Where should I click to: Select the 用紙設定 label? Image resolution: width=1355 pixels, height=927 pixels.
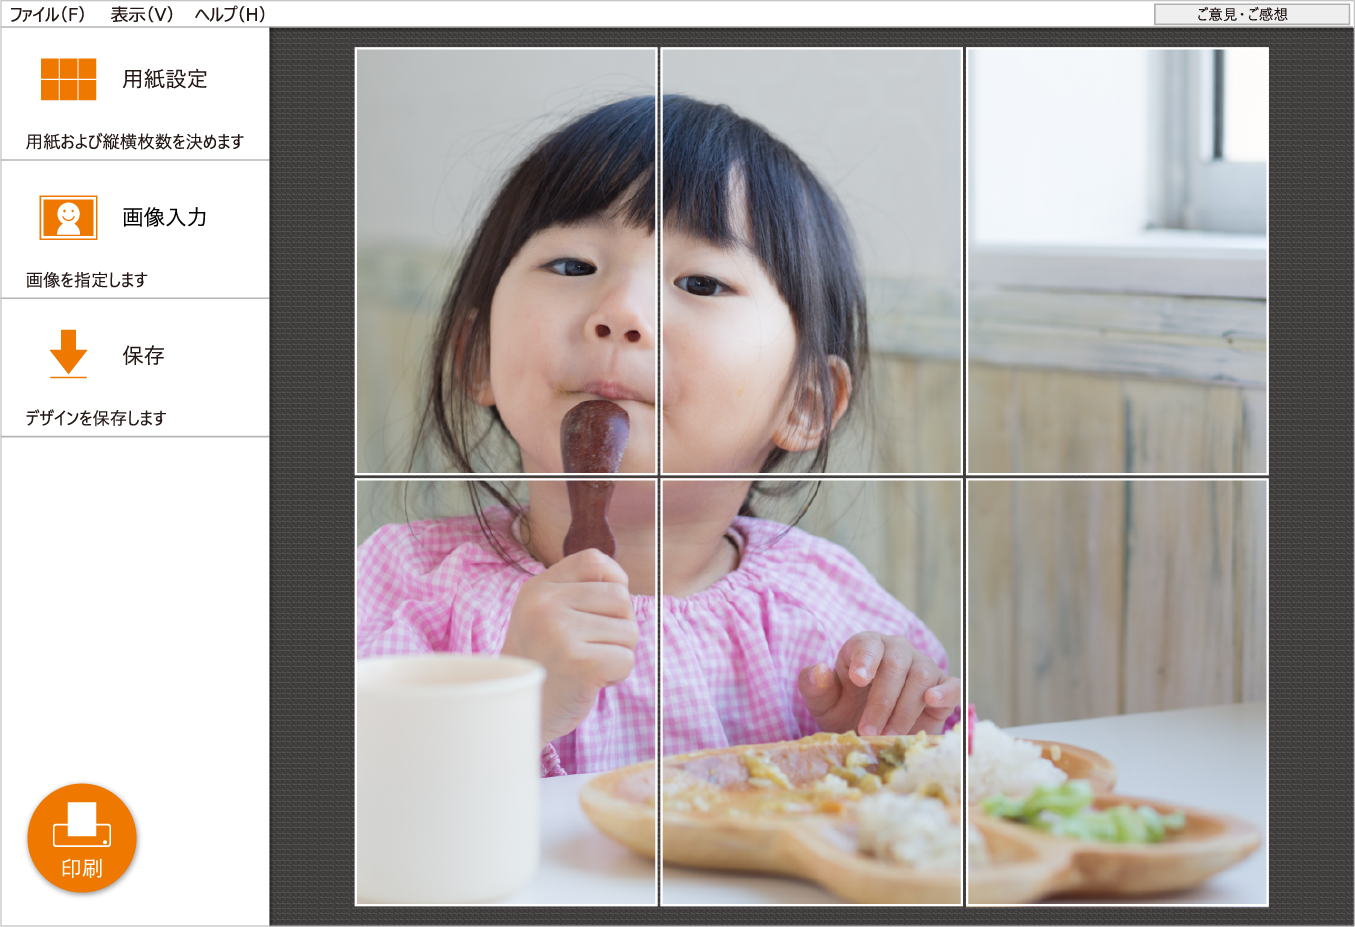coord(165,79)
